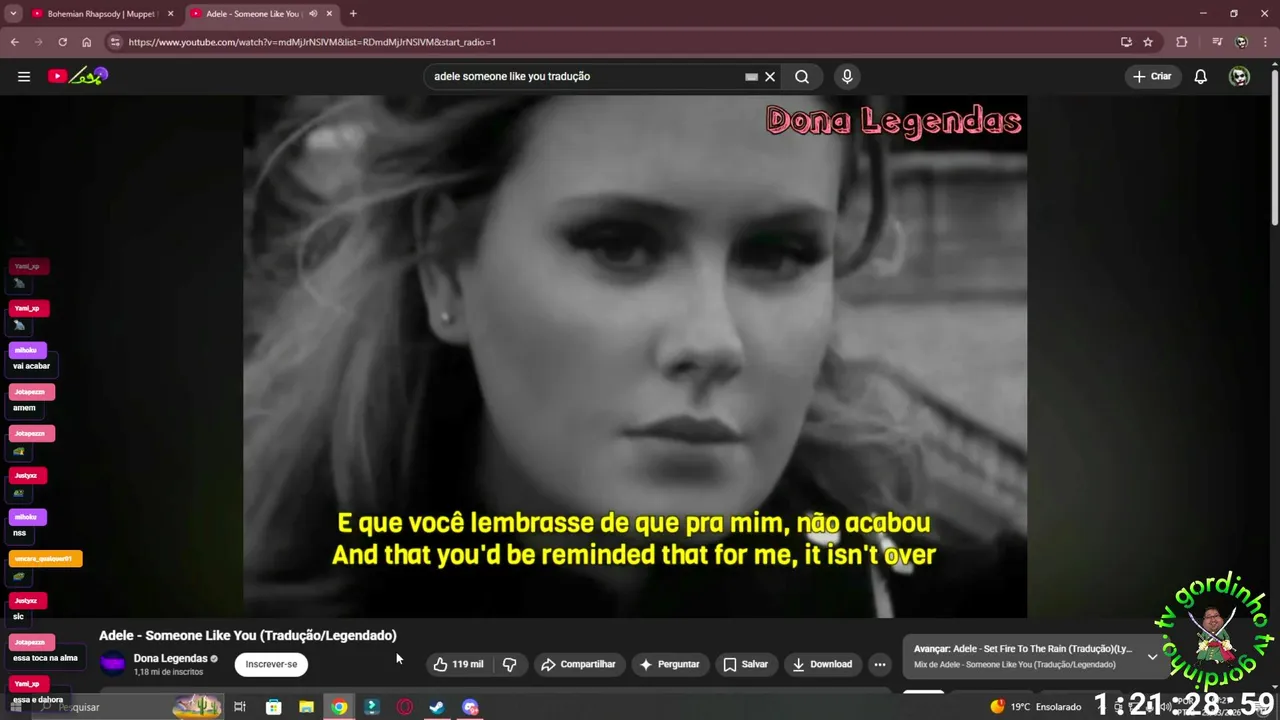This screenshot has width=1280, height=720.
Task: Open the tab search dropdown
Action: [x=13, y=14]
